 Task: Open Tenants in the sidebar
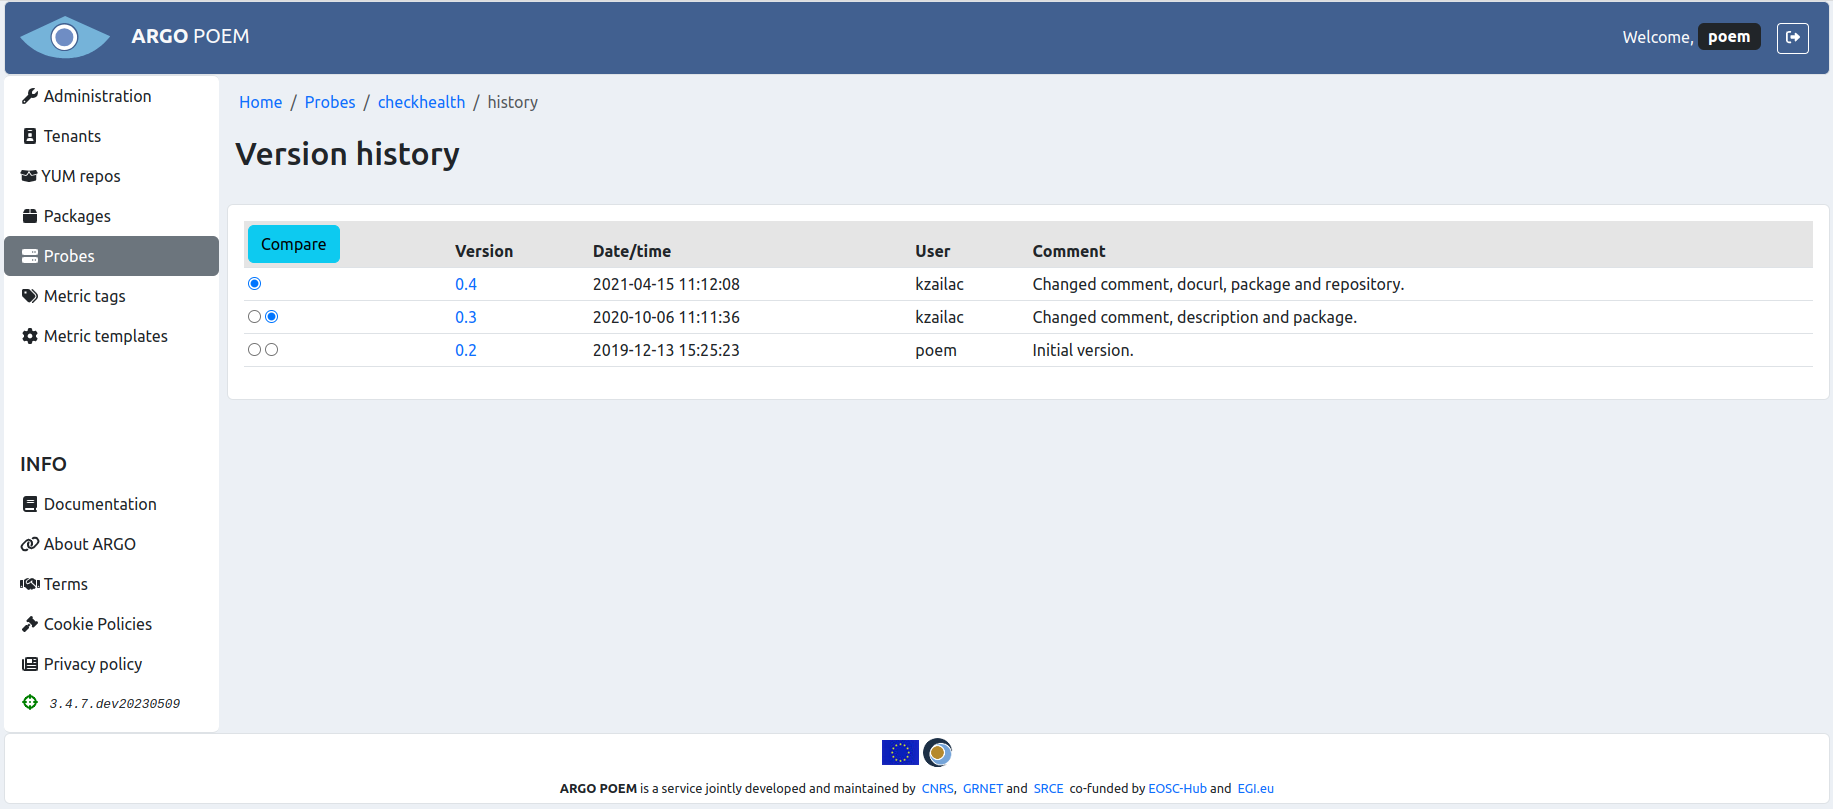coord(112,136)
